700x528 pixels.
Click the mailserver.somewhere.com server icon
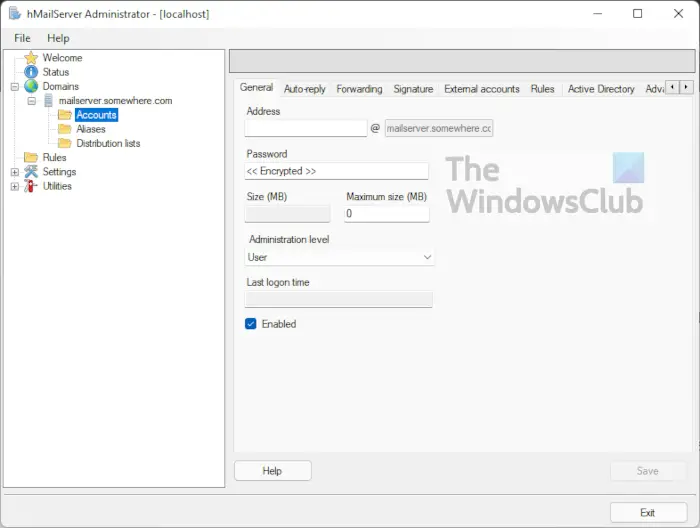point(48,101)
